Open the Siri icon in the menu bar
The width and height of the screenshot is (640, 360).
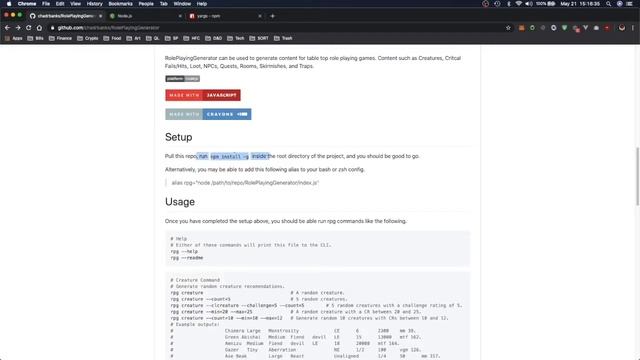point(620,4)
